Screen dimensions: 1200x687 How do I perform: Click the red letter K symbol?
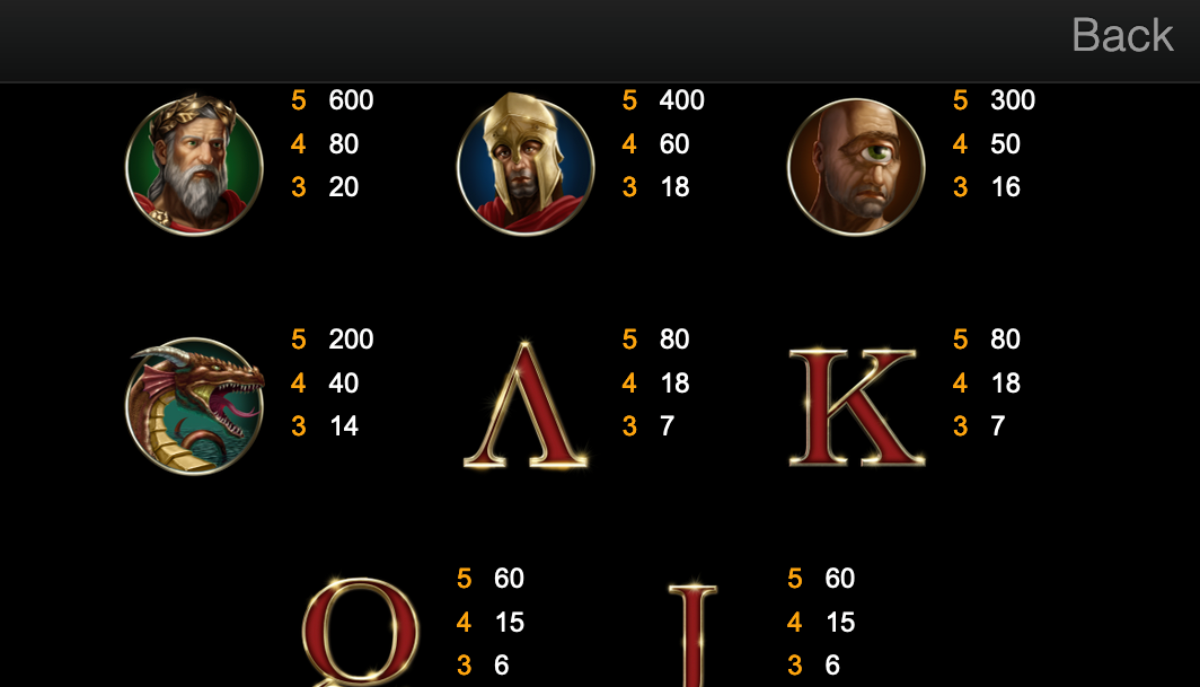pos(857,406)
